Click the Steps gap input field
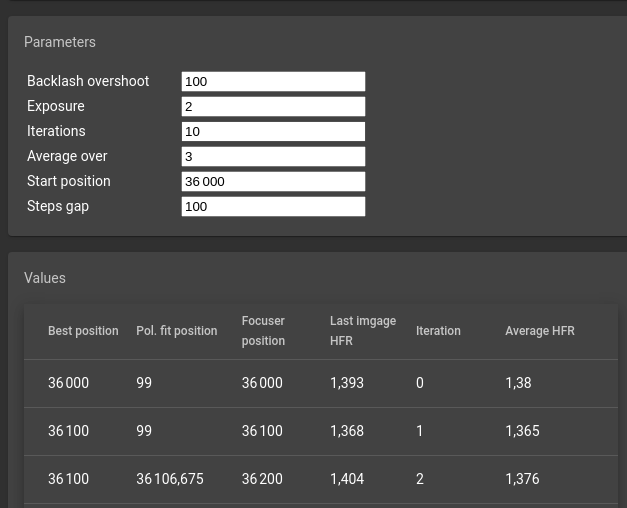Image resolution: width=627 pixels, height=508 pixels. click(273, 206)
